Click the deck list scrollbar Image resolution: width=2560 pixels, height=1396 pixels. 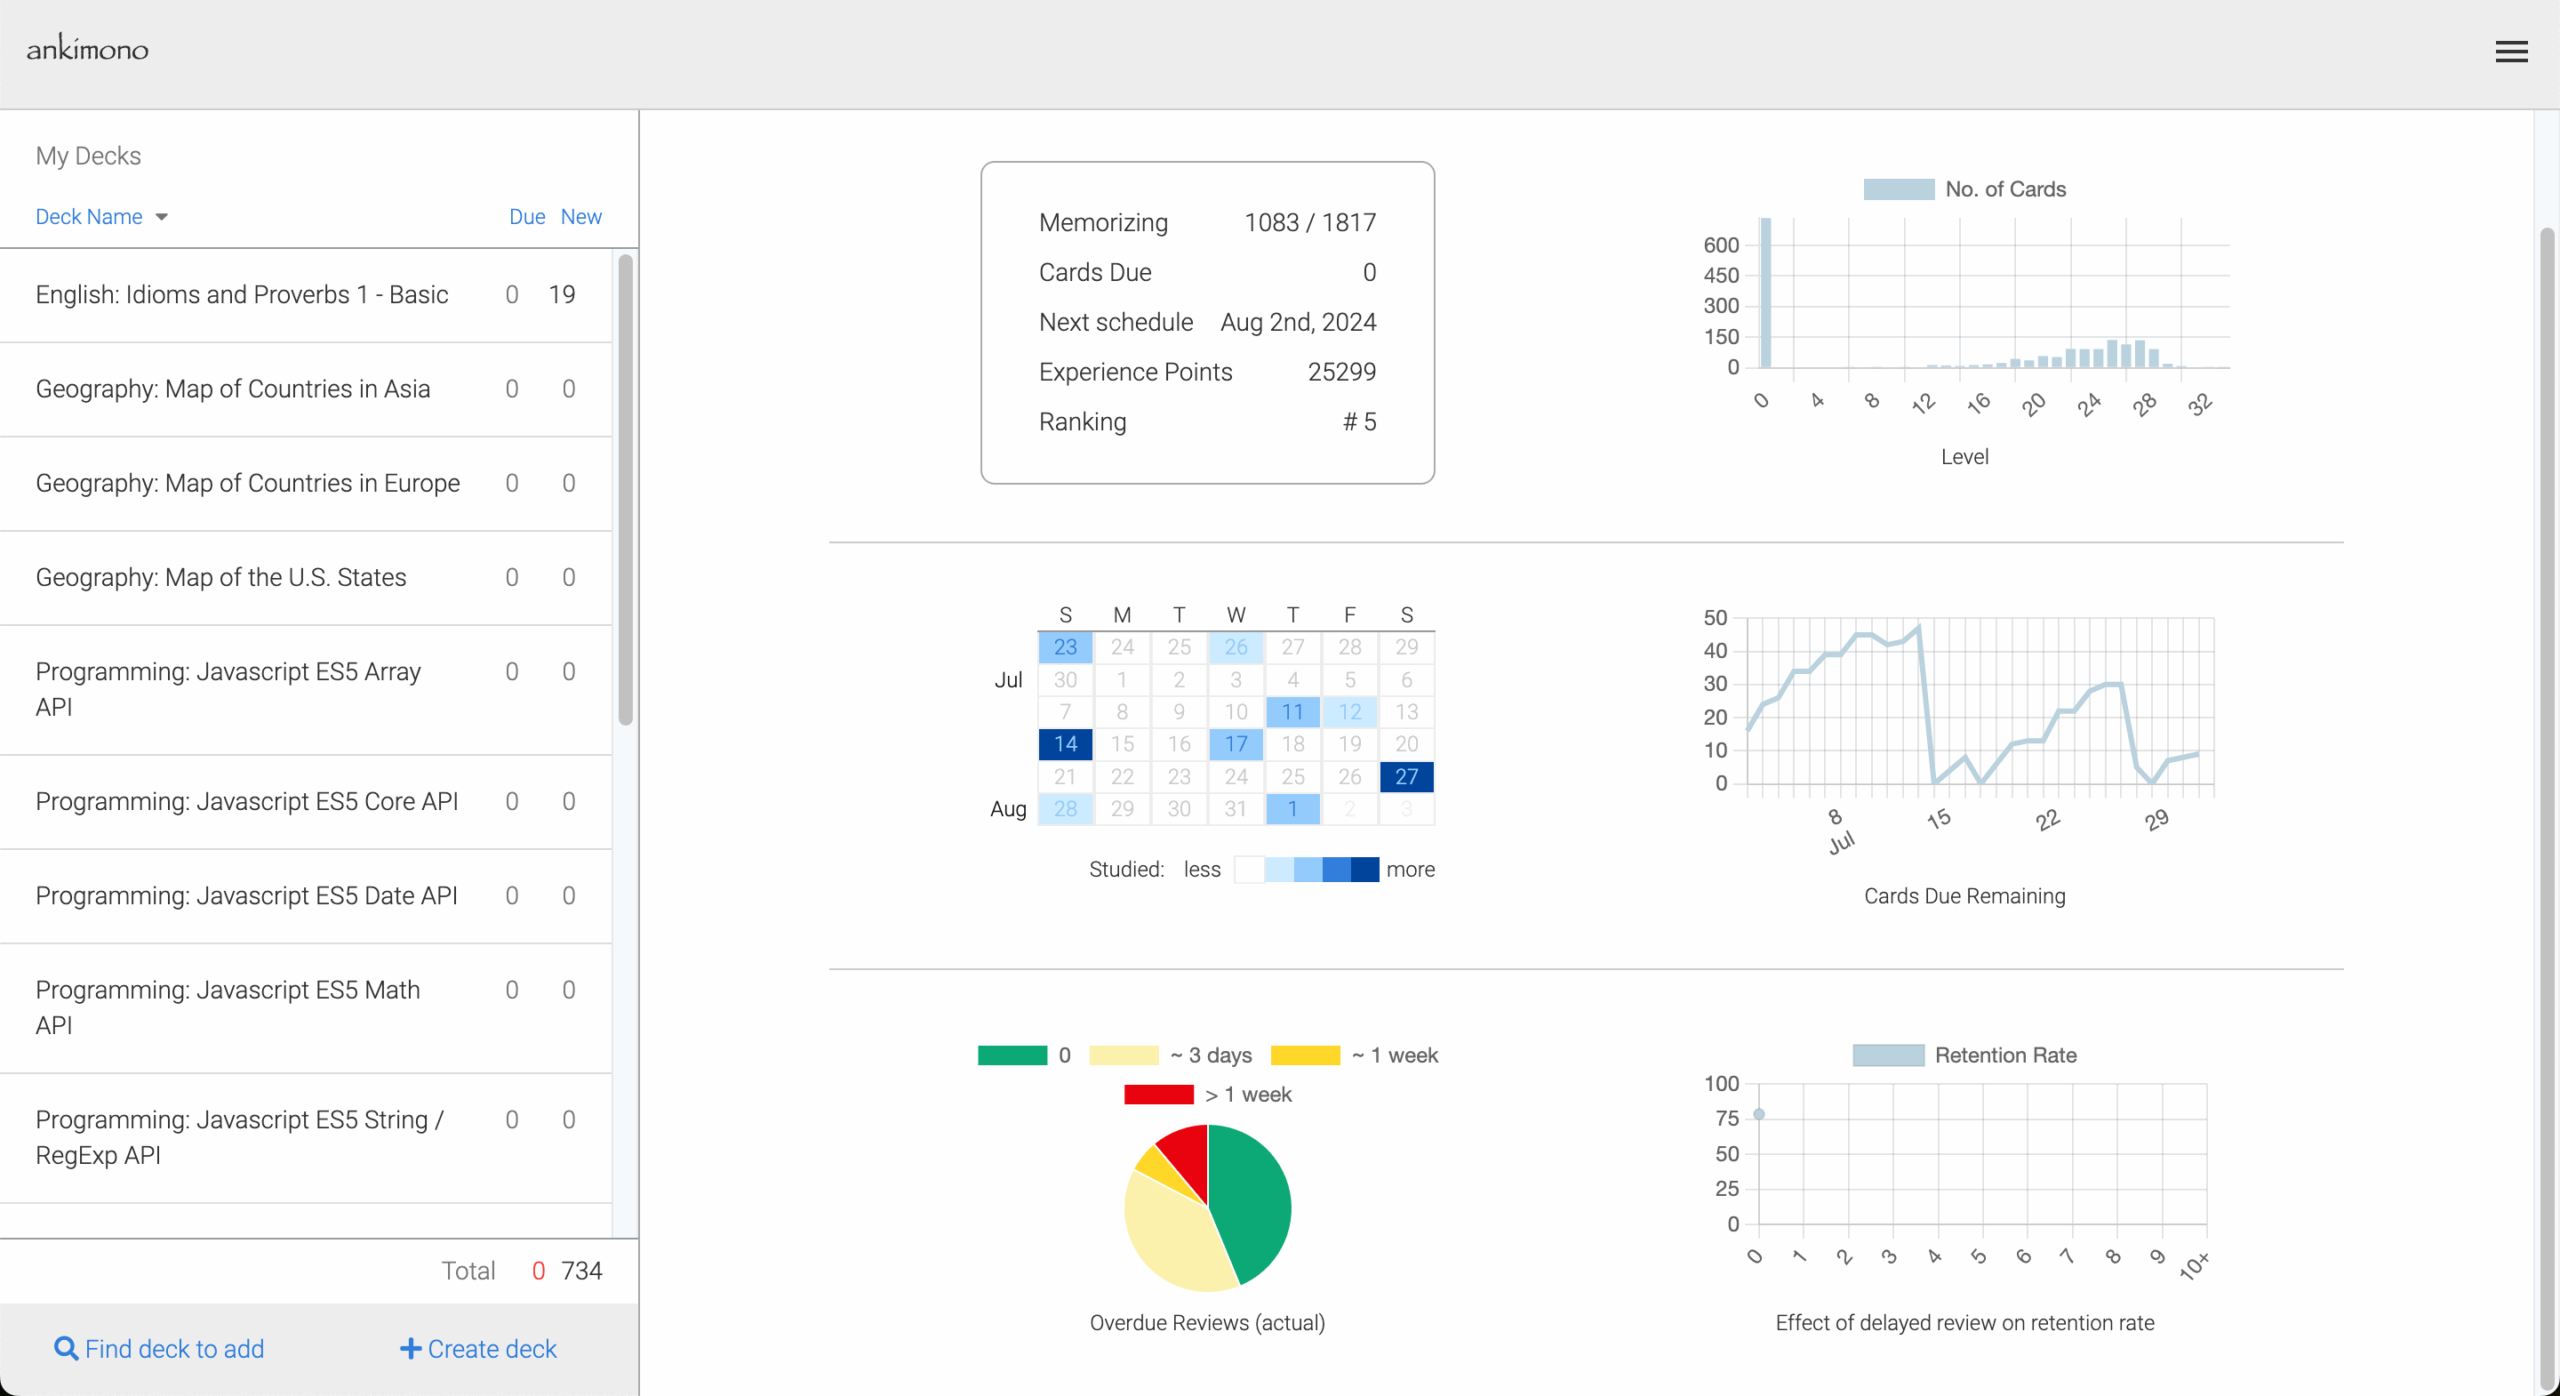626,490
